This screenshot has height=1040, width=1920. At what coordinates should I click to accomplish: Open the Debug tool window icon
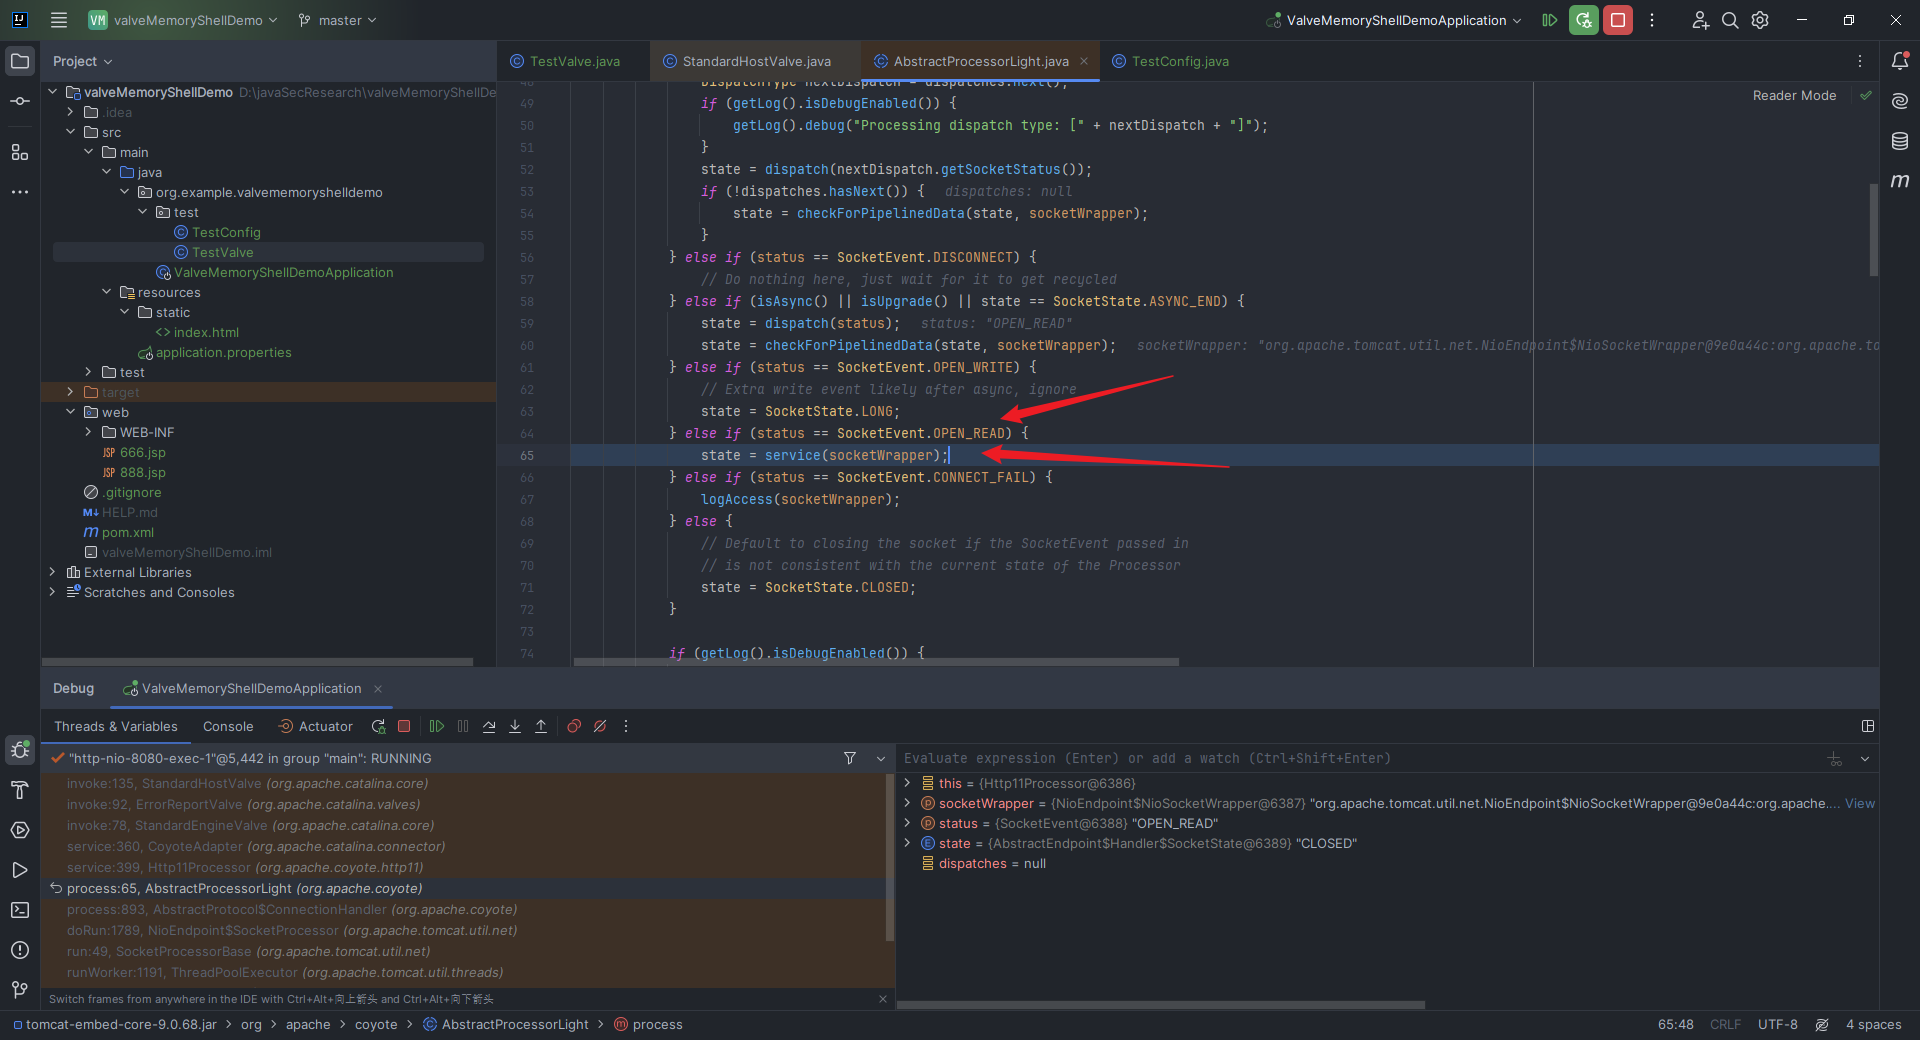click(20, 750)
